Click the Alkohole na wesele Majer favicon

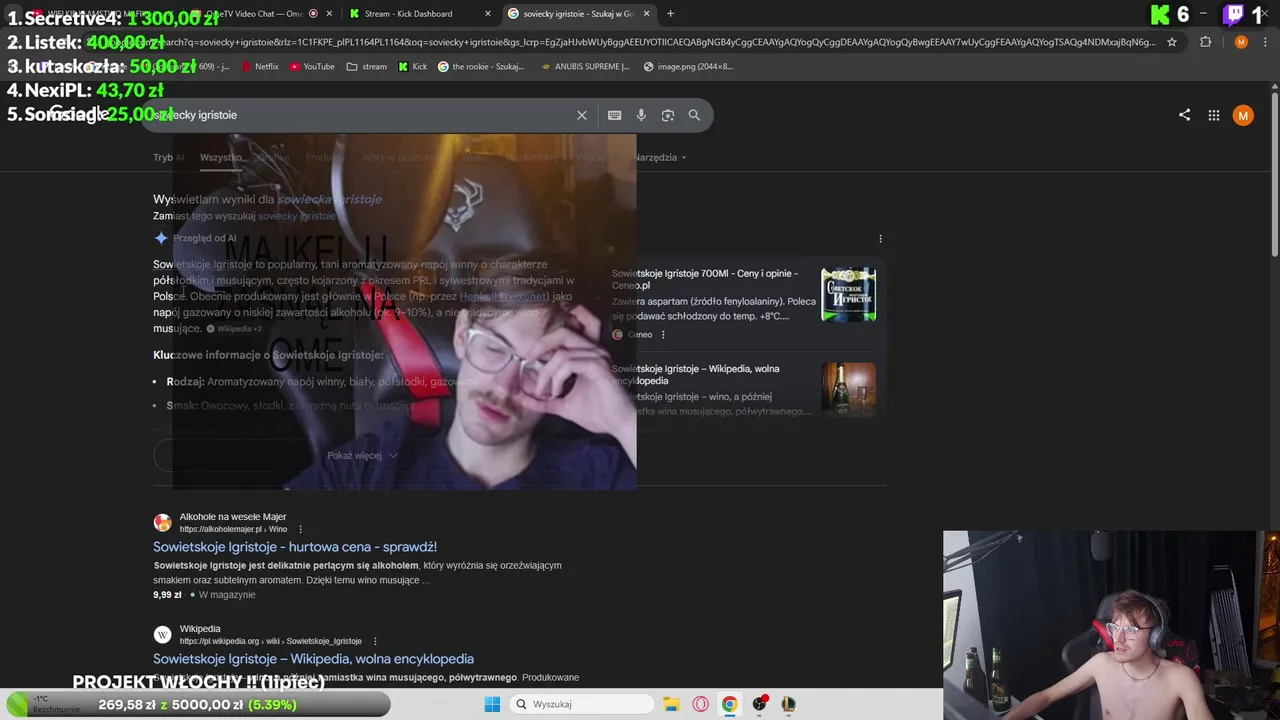pos(162,522)
